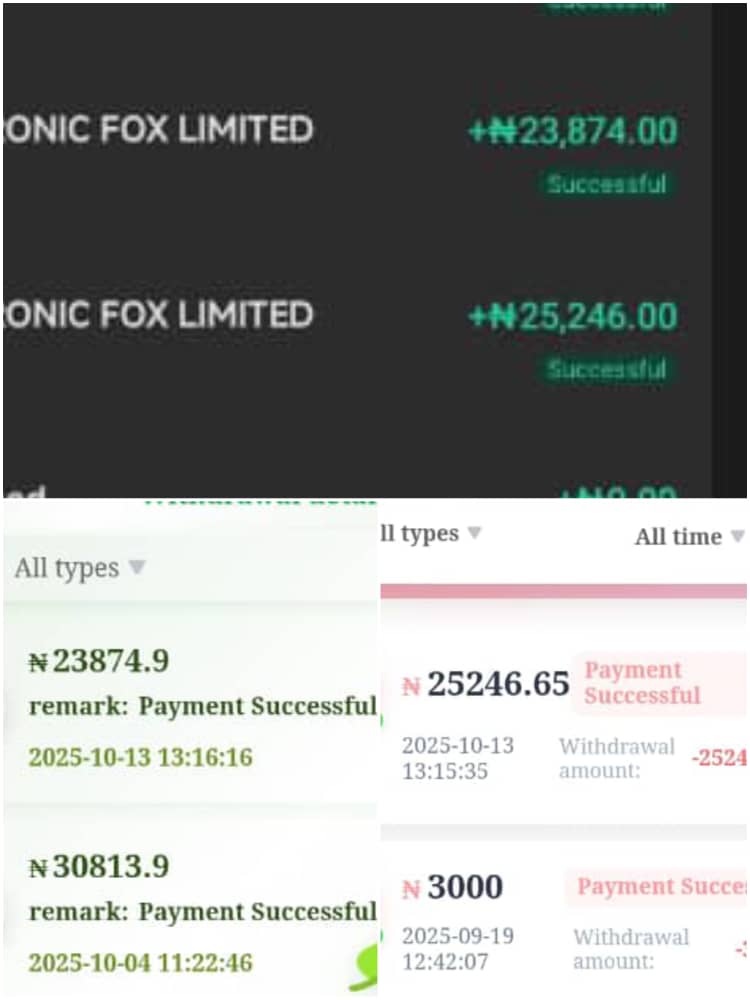The image size is (750, 1000).
Task: Click the red naira icon beside 25246.65
Action: [x=411, y=686]
